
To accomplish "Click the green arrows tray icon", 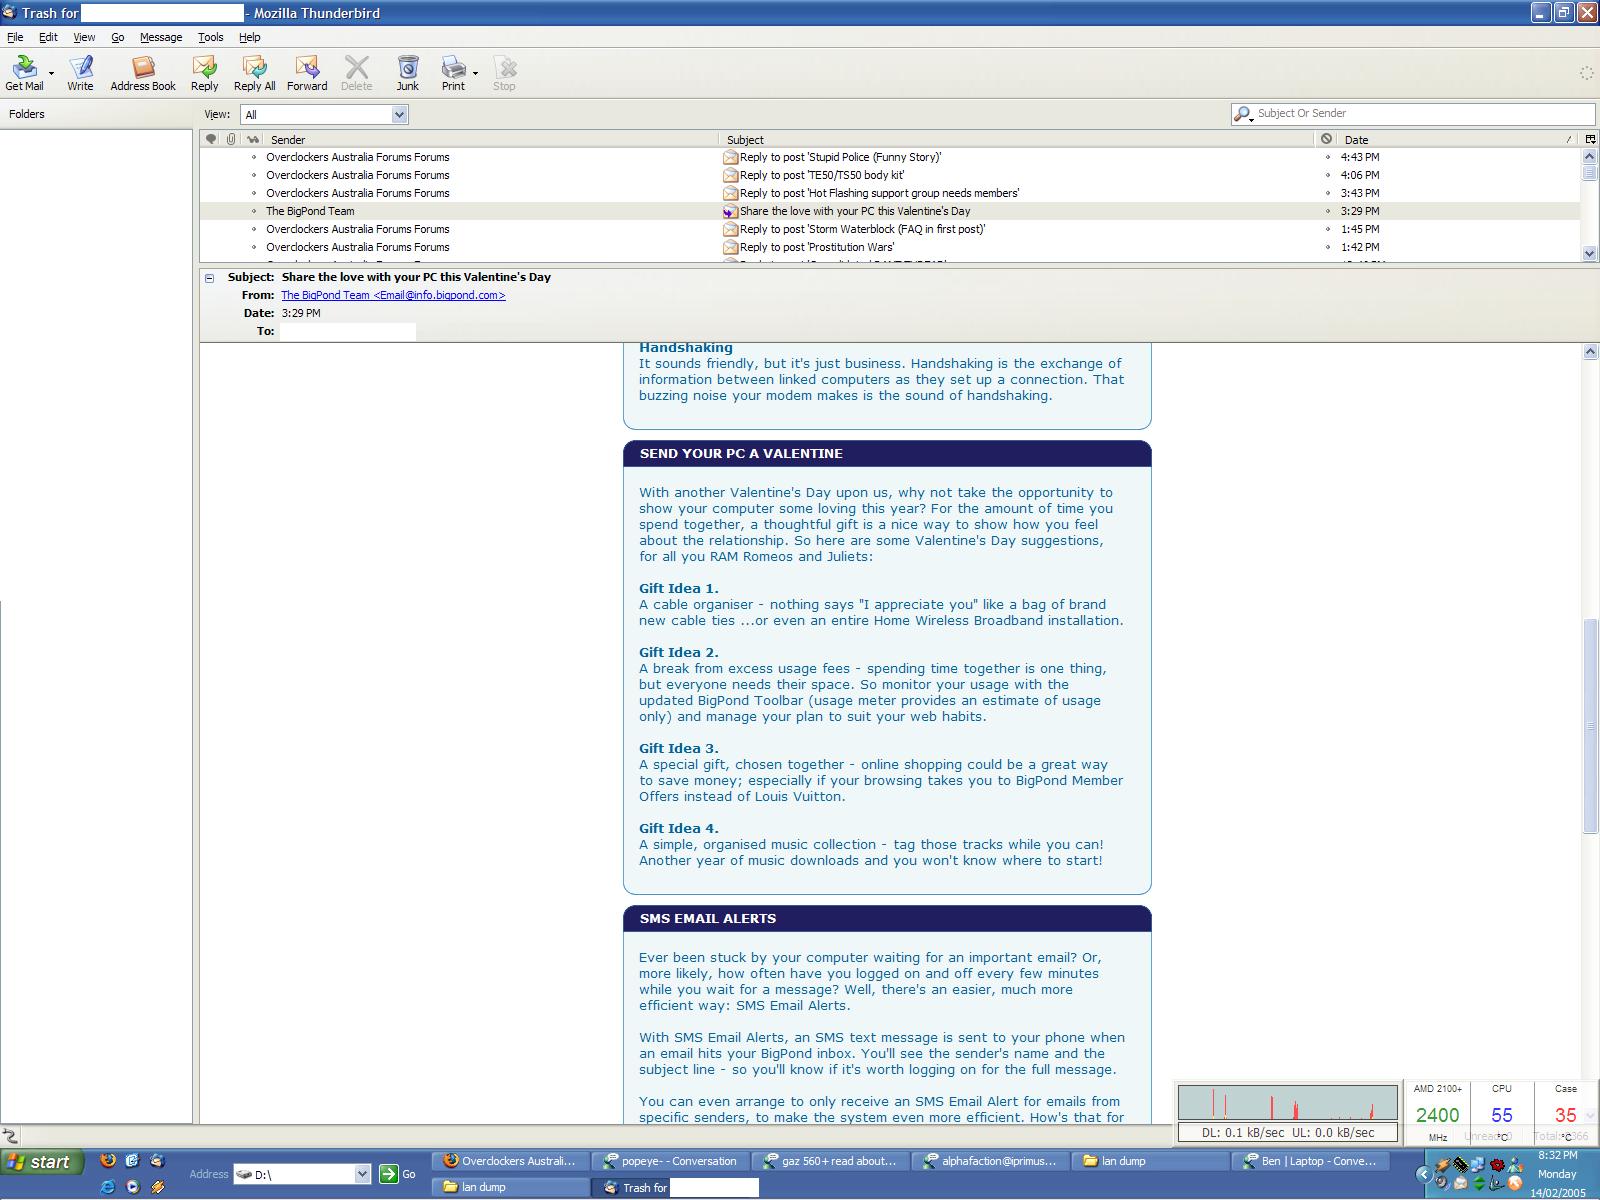I will (1478, 1184).
